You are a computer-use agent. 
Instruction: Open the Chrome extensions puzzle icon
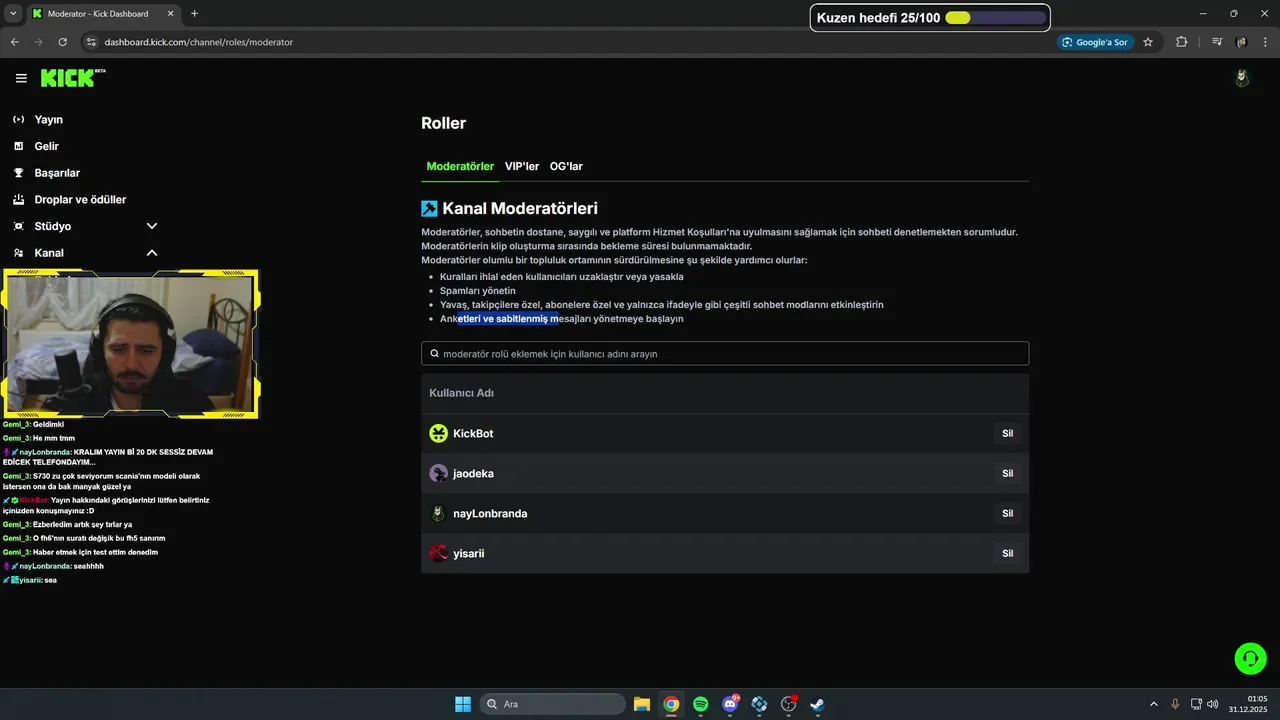[1181, 42]
